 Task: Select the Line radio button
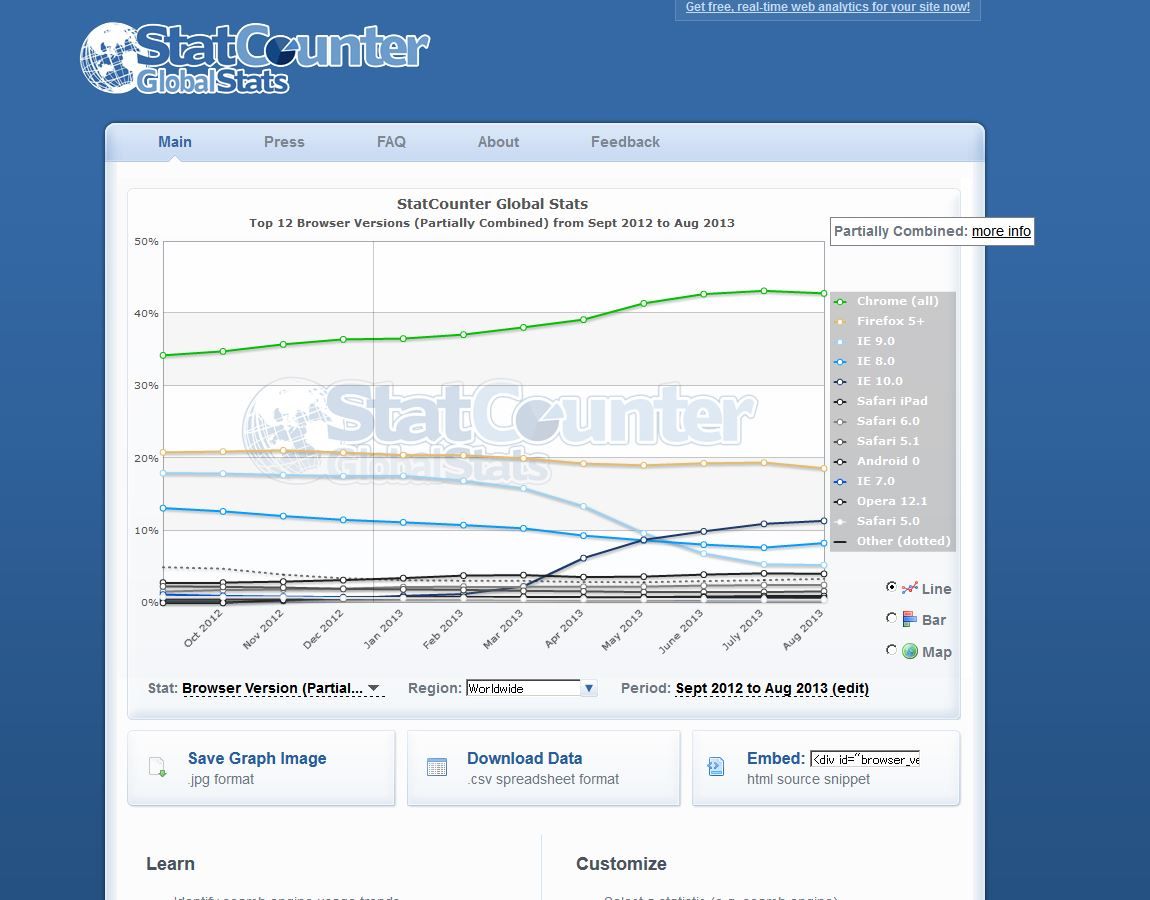(x=890, y=587)
